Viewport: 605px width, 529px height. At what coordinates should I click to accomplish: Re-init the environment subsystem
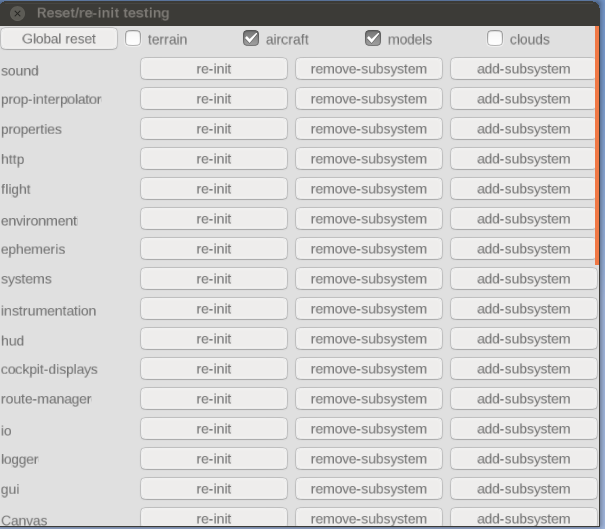(x=214, y=219)
